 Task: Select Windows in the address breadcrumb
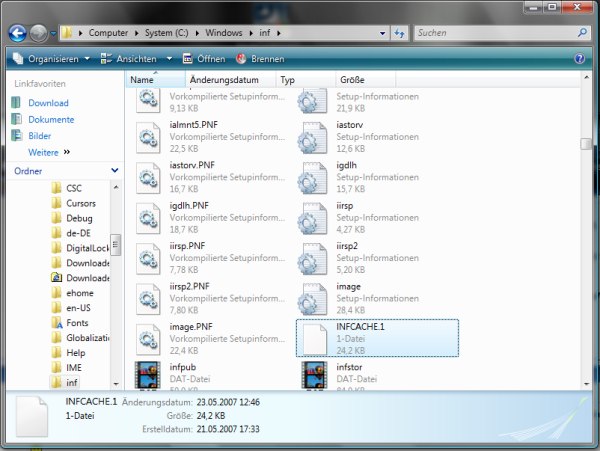tap(224, 33)
